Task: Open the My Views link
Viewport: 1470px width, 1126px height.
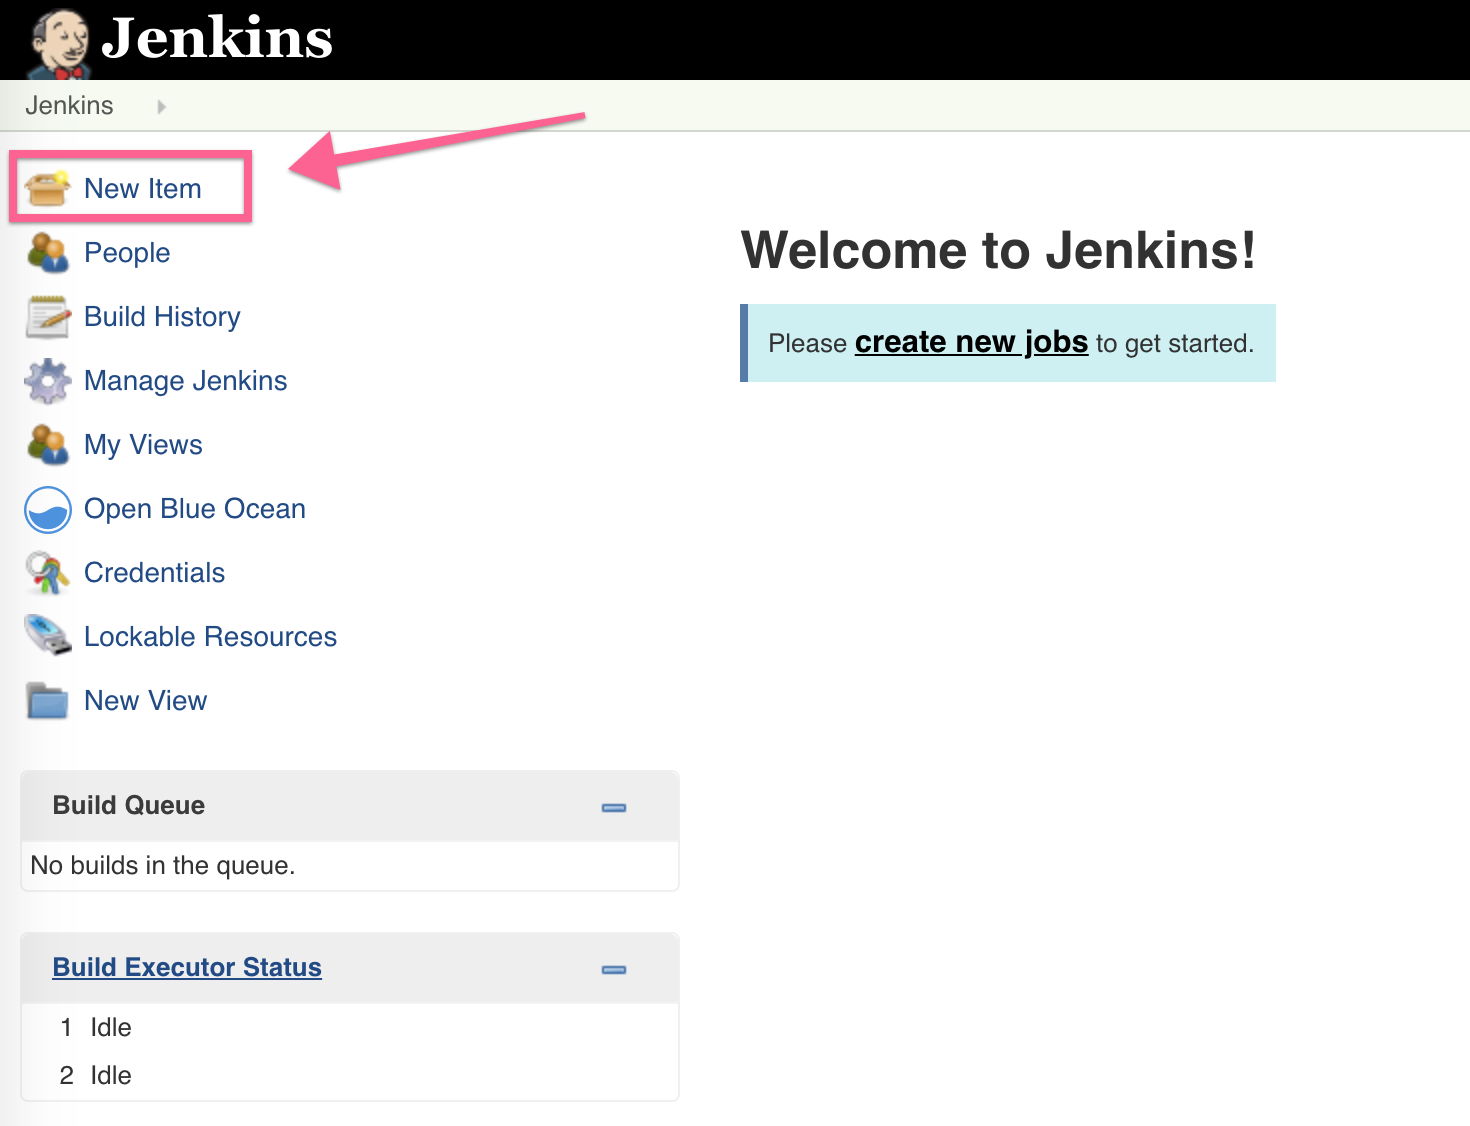Action: [143, 445]
